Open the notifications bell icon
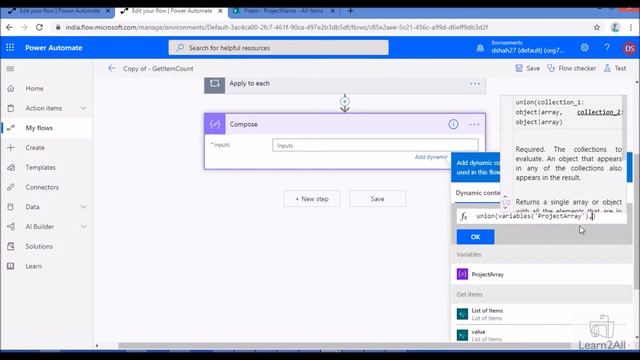 [480, 48]
